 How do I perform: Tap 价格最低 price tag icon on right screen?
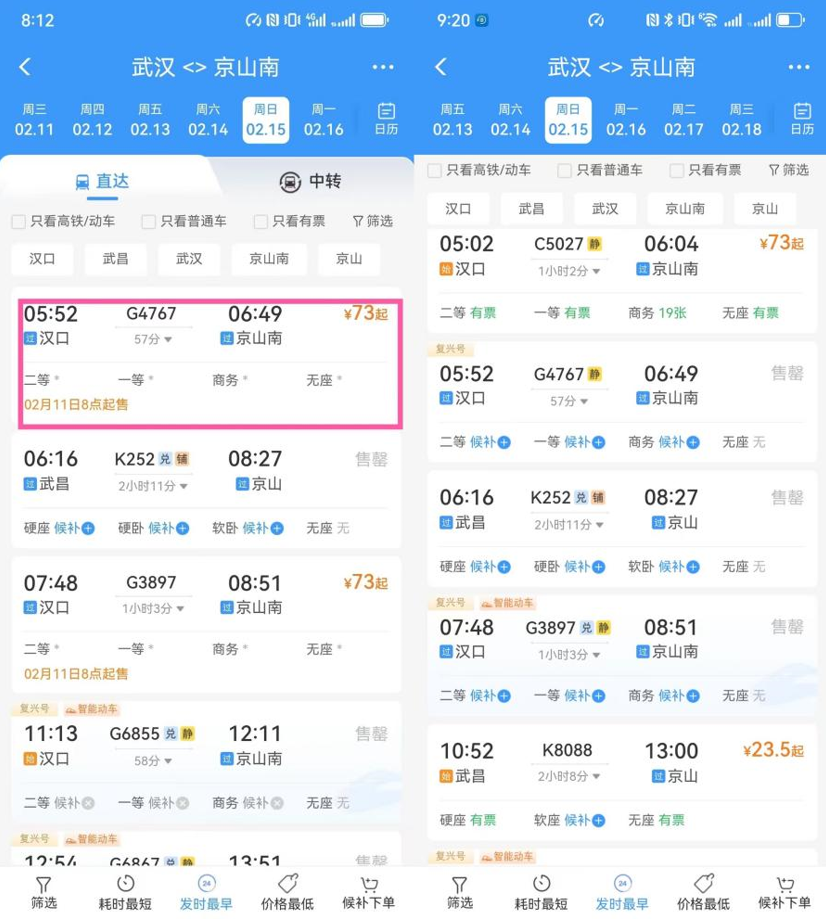(703, 883)
